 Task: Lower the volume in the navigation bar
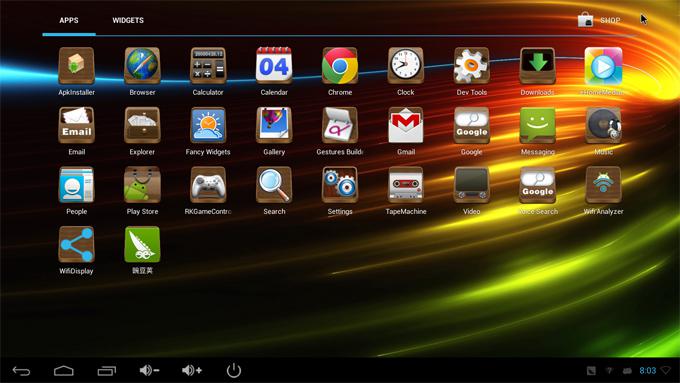point(149,370)
